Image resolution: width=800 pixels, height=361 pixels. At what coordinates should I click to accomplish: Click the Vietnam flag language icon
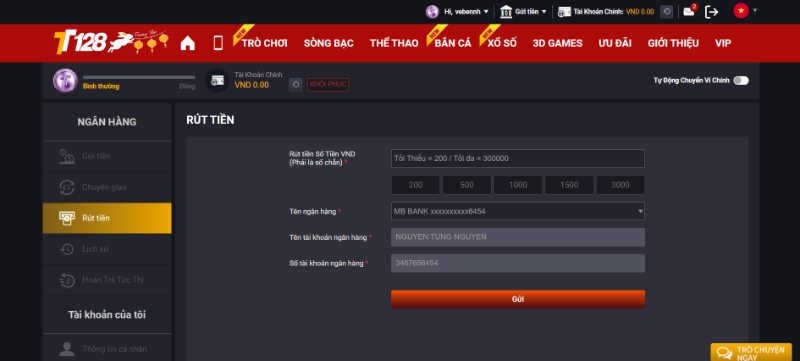pyautogui.click(x=741, y=10)
